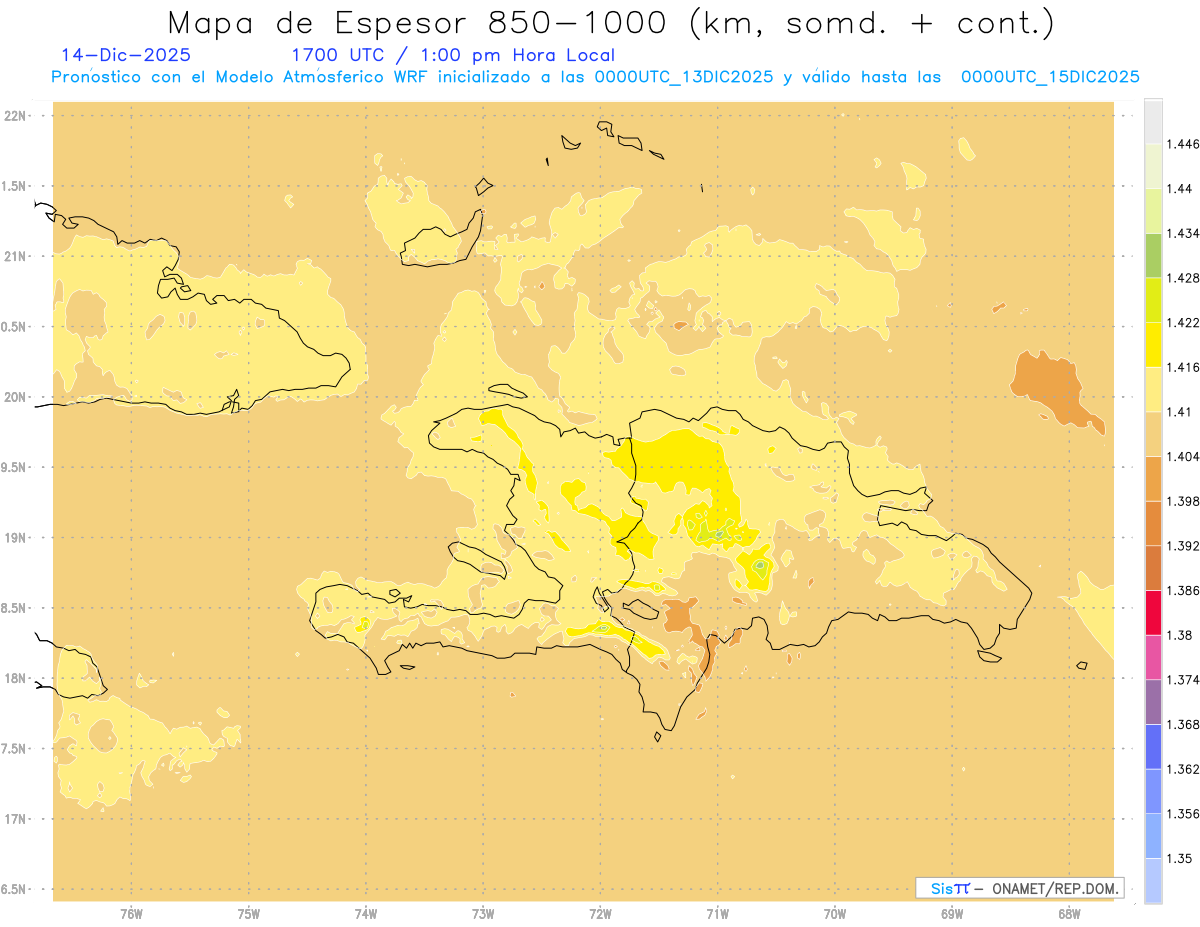Viewport: 1200px width, 927px height.
Task: Click the '76W' longitude axis label
Action: pyautogui.click(x=131, y=914)
